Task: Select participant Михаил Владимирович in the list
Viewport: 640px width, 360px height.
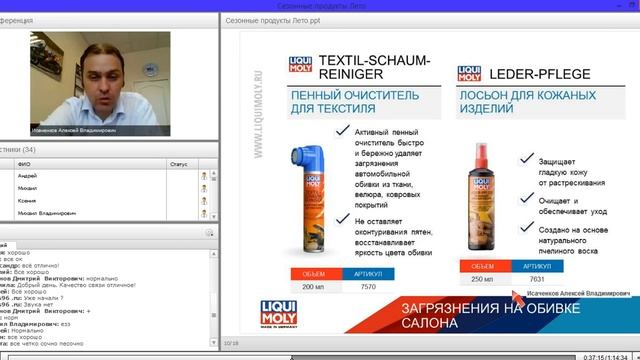Action: pyautogui.click(x=47, y=213)
